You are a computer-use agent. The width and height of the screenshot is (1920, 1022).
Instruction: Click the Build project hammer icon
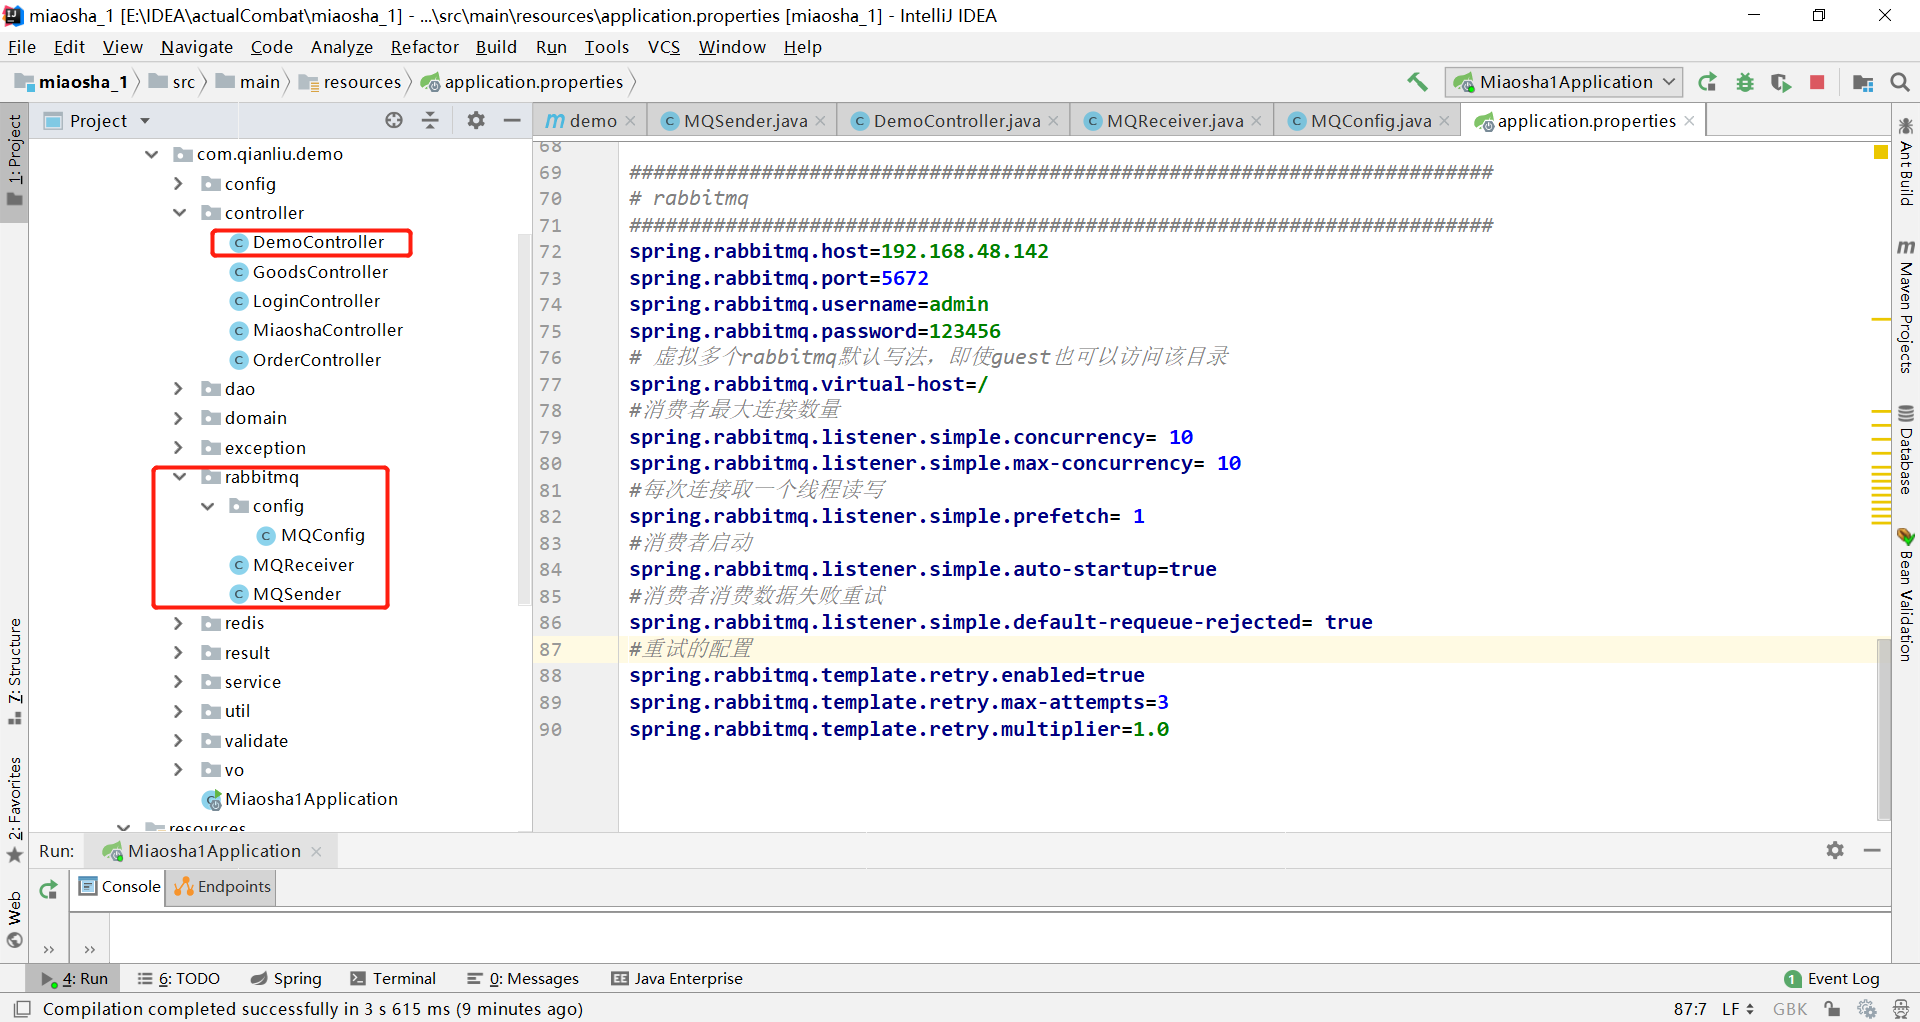coord(1417,82)
